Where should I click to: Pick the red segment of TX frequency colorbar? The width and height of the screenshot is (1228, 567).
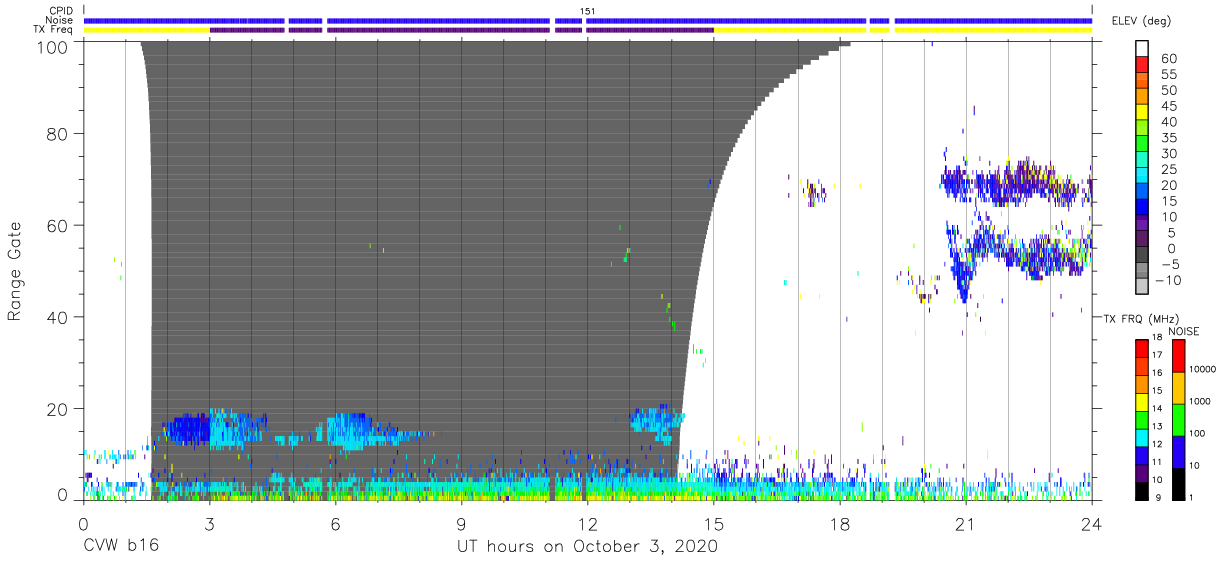1143,349
